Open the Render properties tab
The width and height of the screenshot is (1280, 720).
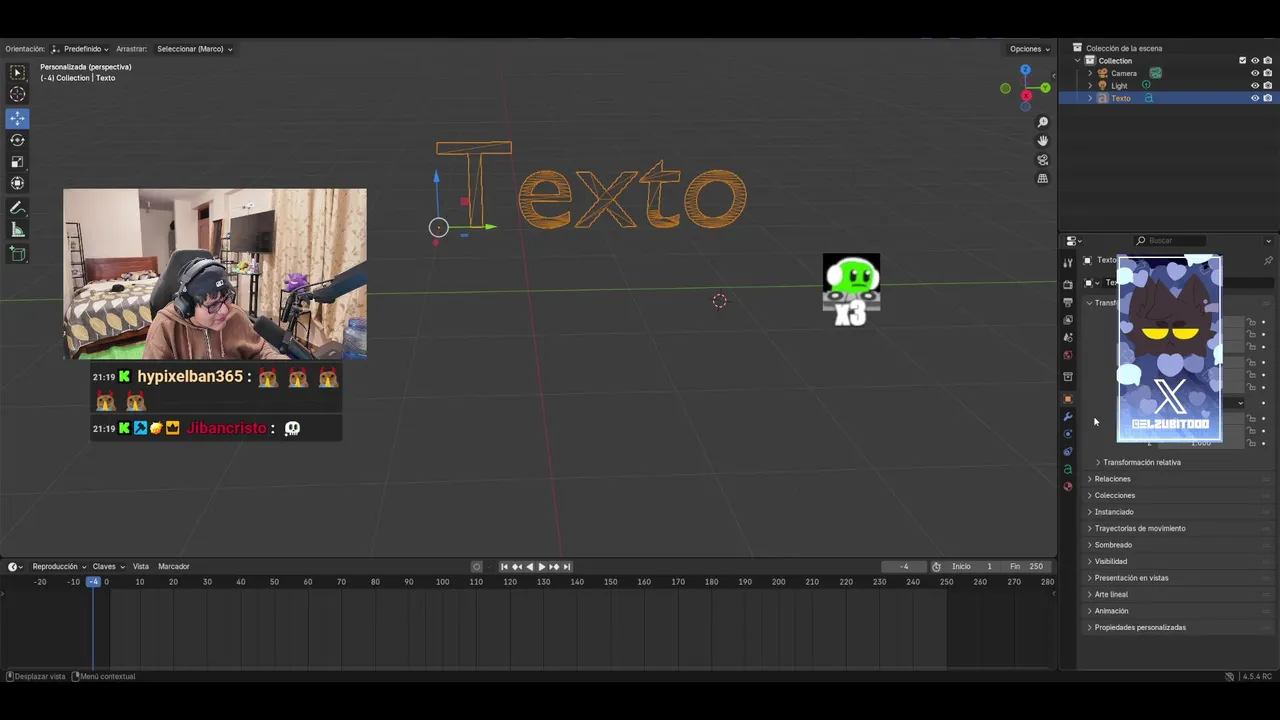(1068, 285)
